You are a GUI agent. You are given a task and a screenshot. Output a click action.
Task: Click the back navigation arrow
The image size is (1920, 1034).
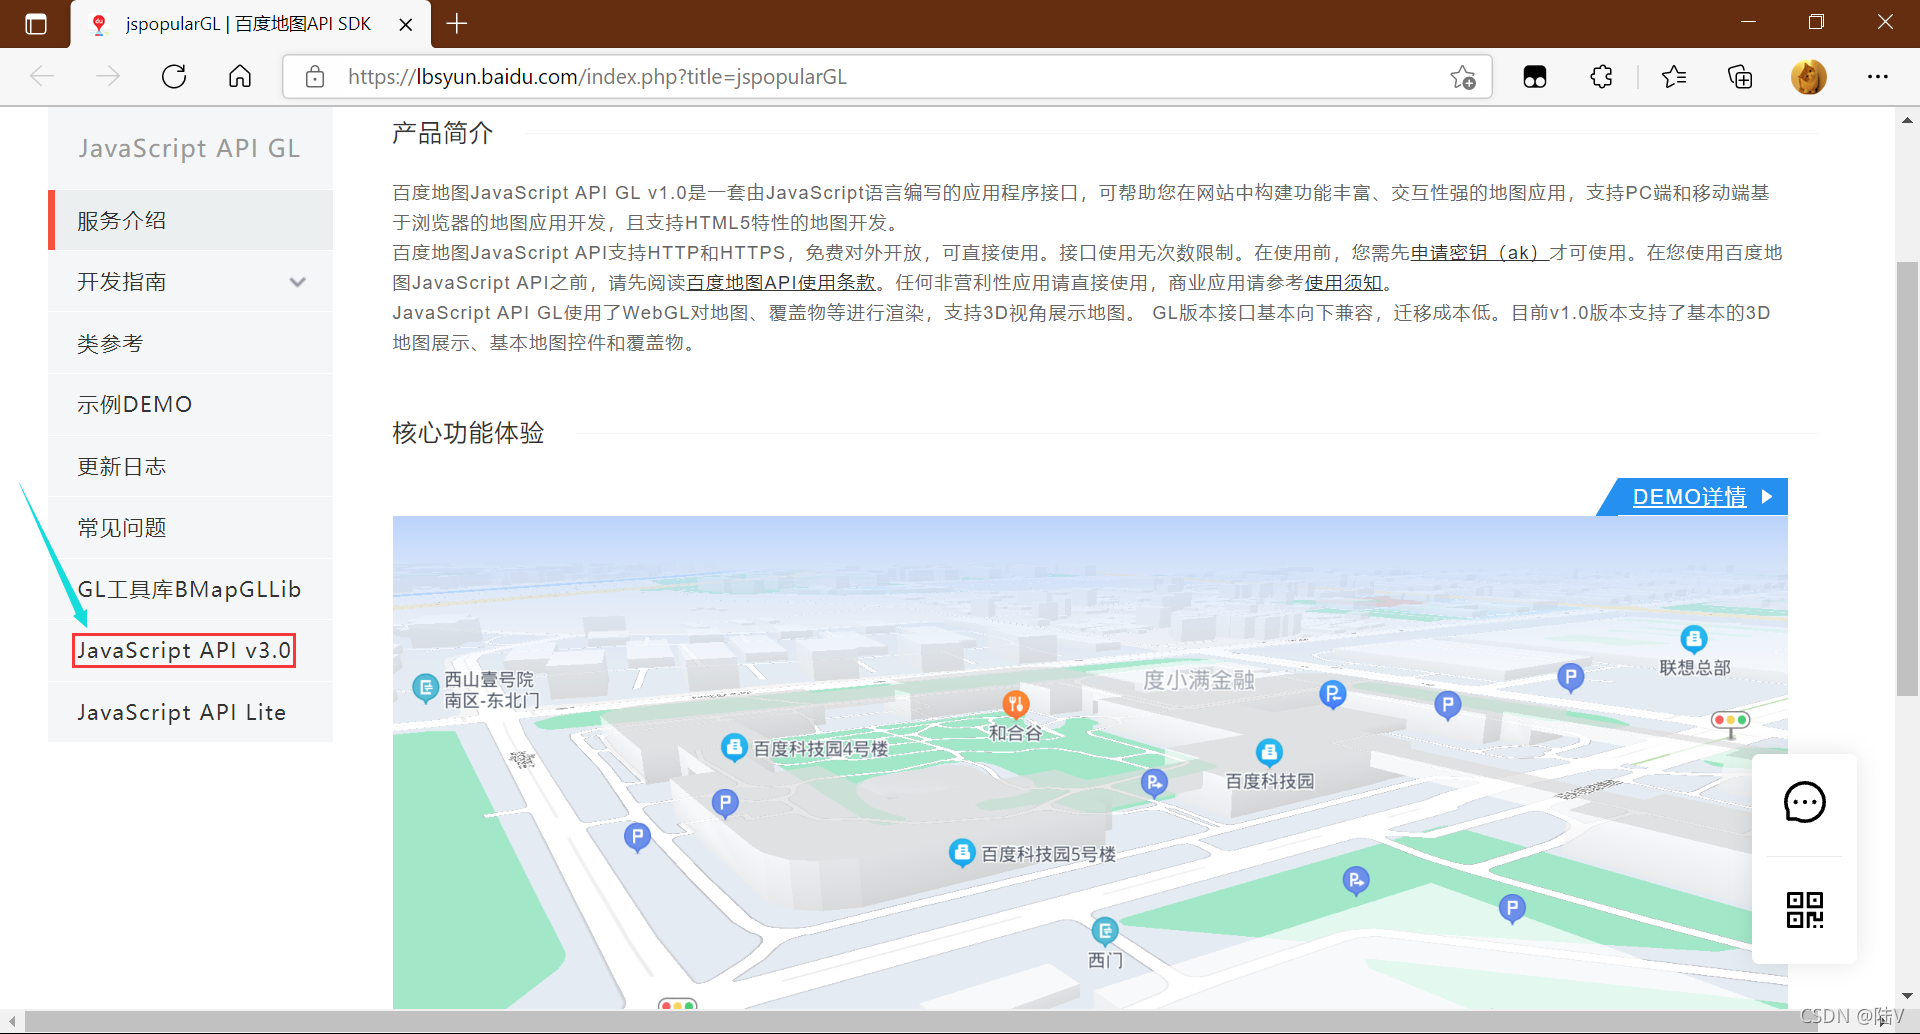tap(42, 77)
